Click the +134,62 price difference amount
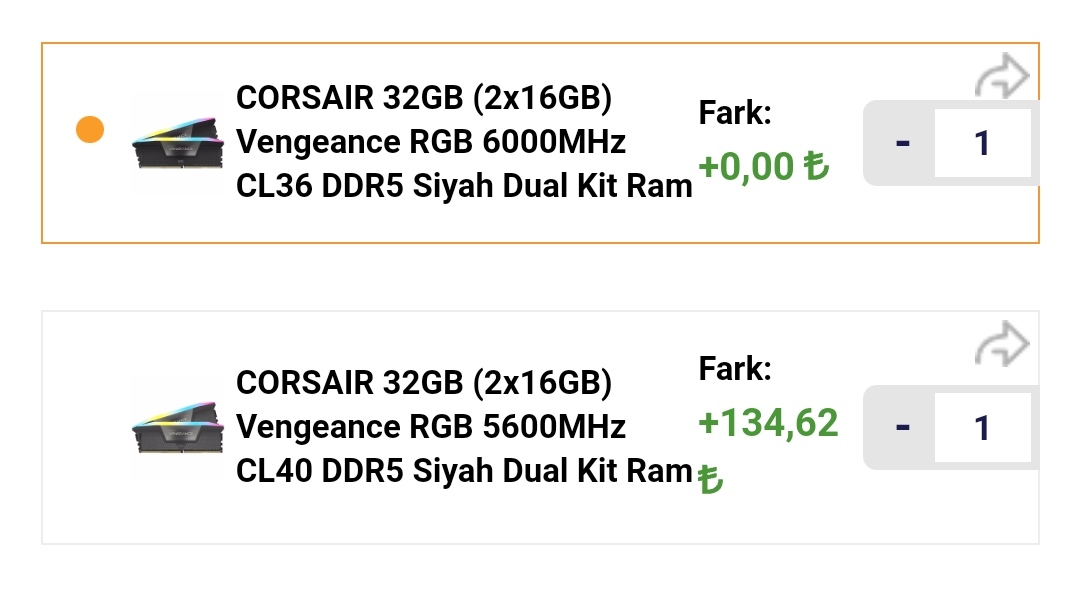 click(768, 423)
